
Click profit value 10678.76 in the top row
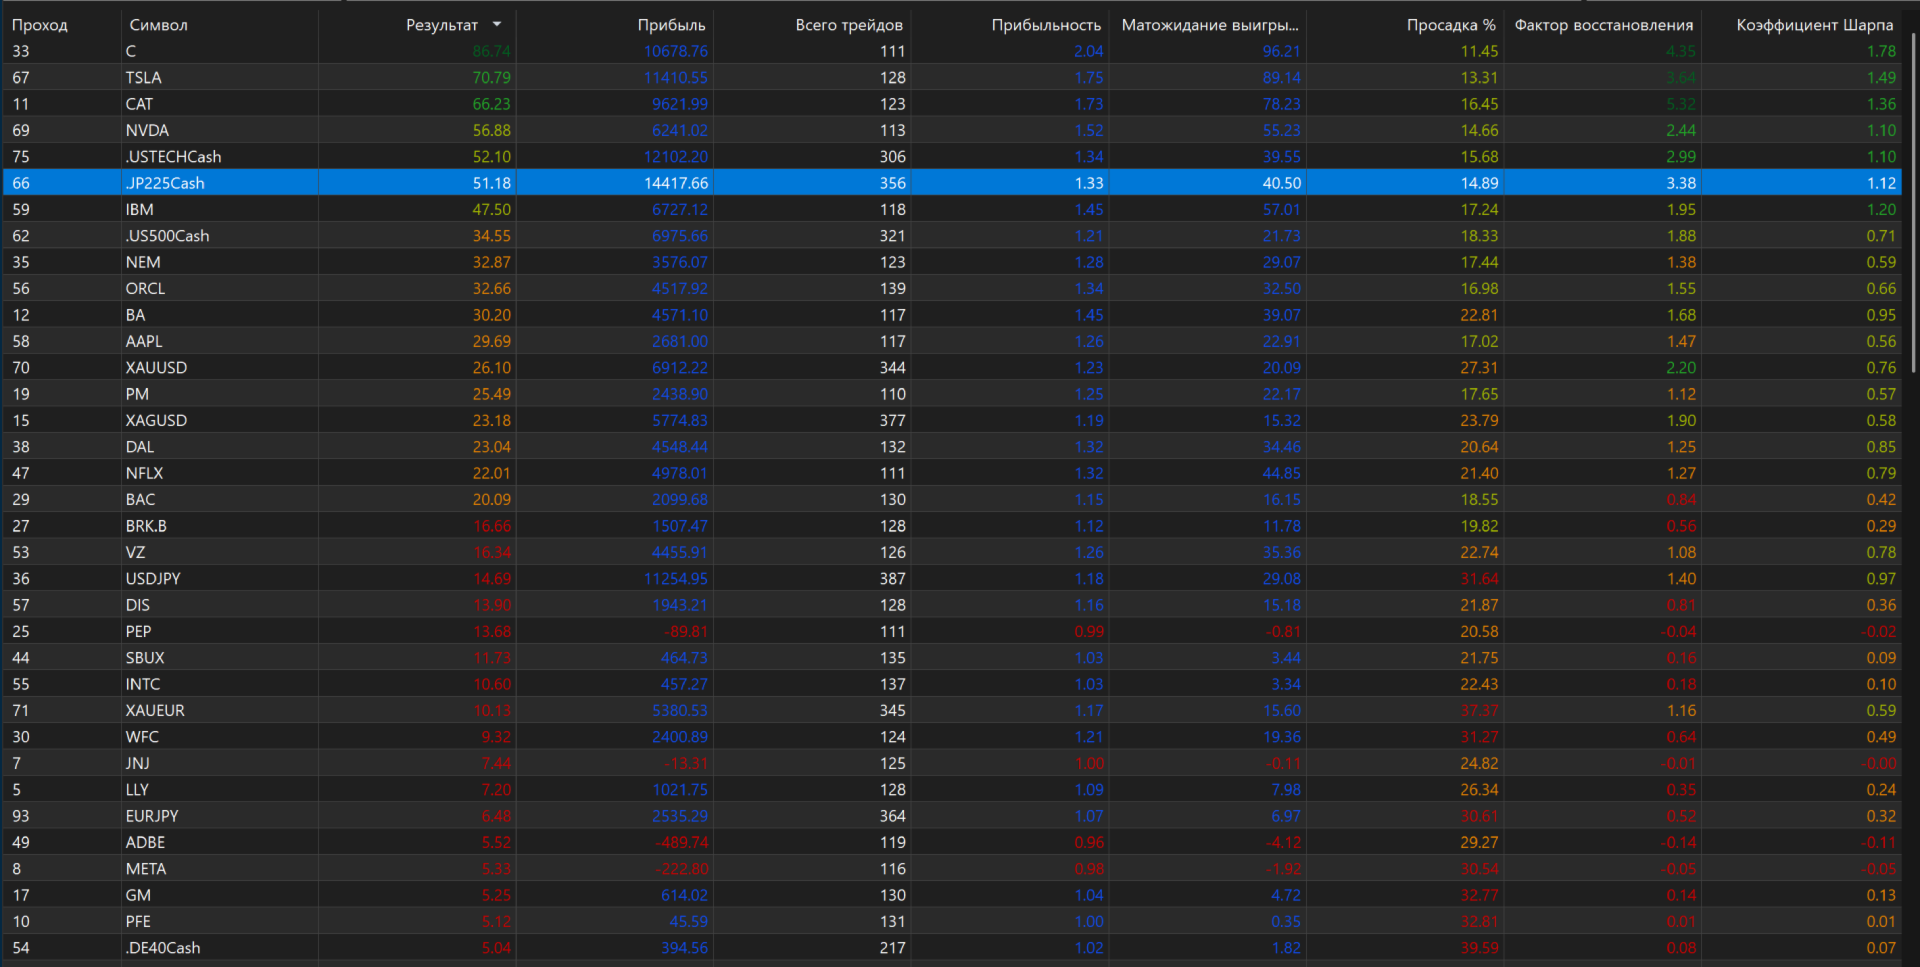pos(676,51)
